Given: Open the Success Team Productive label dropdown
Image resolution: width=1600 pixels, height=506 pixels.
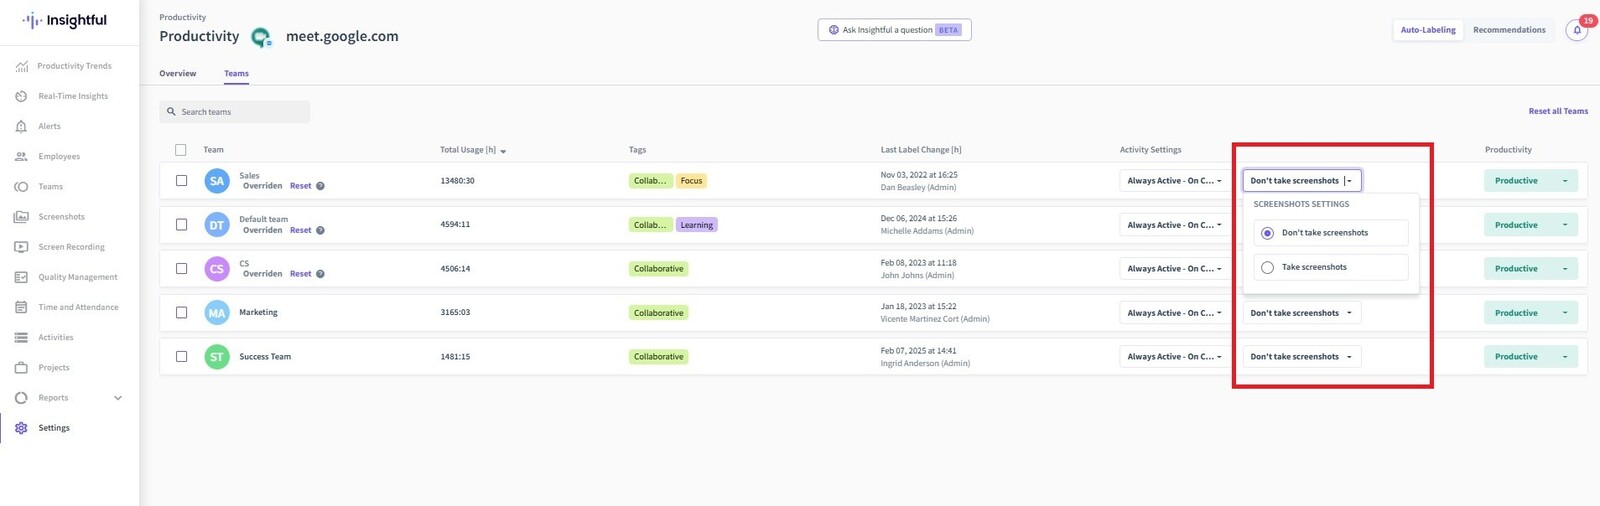Looking at the screenshot, I should (1531, 357).
